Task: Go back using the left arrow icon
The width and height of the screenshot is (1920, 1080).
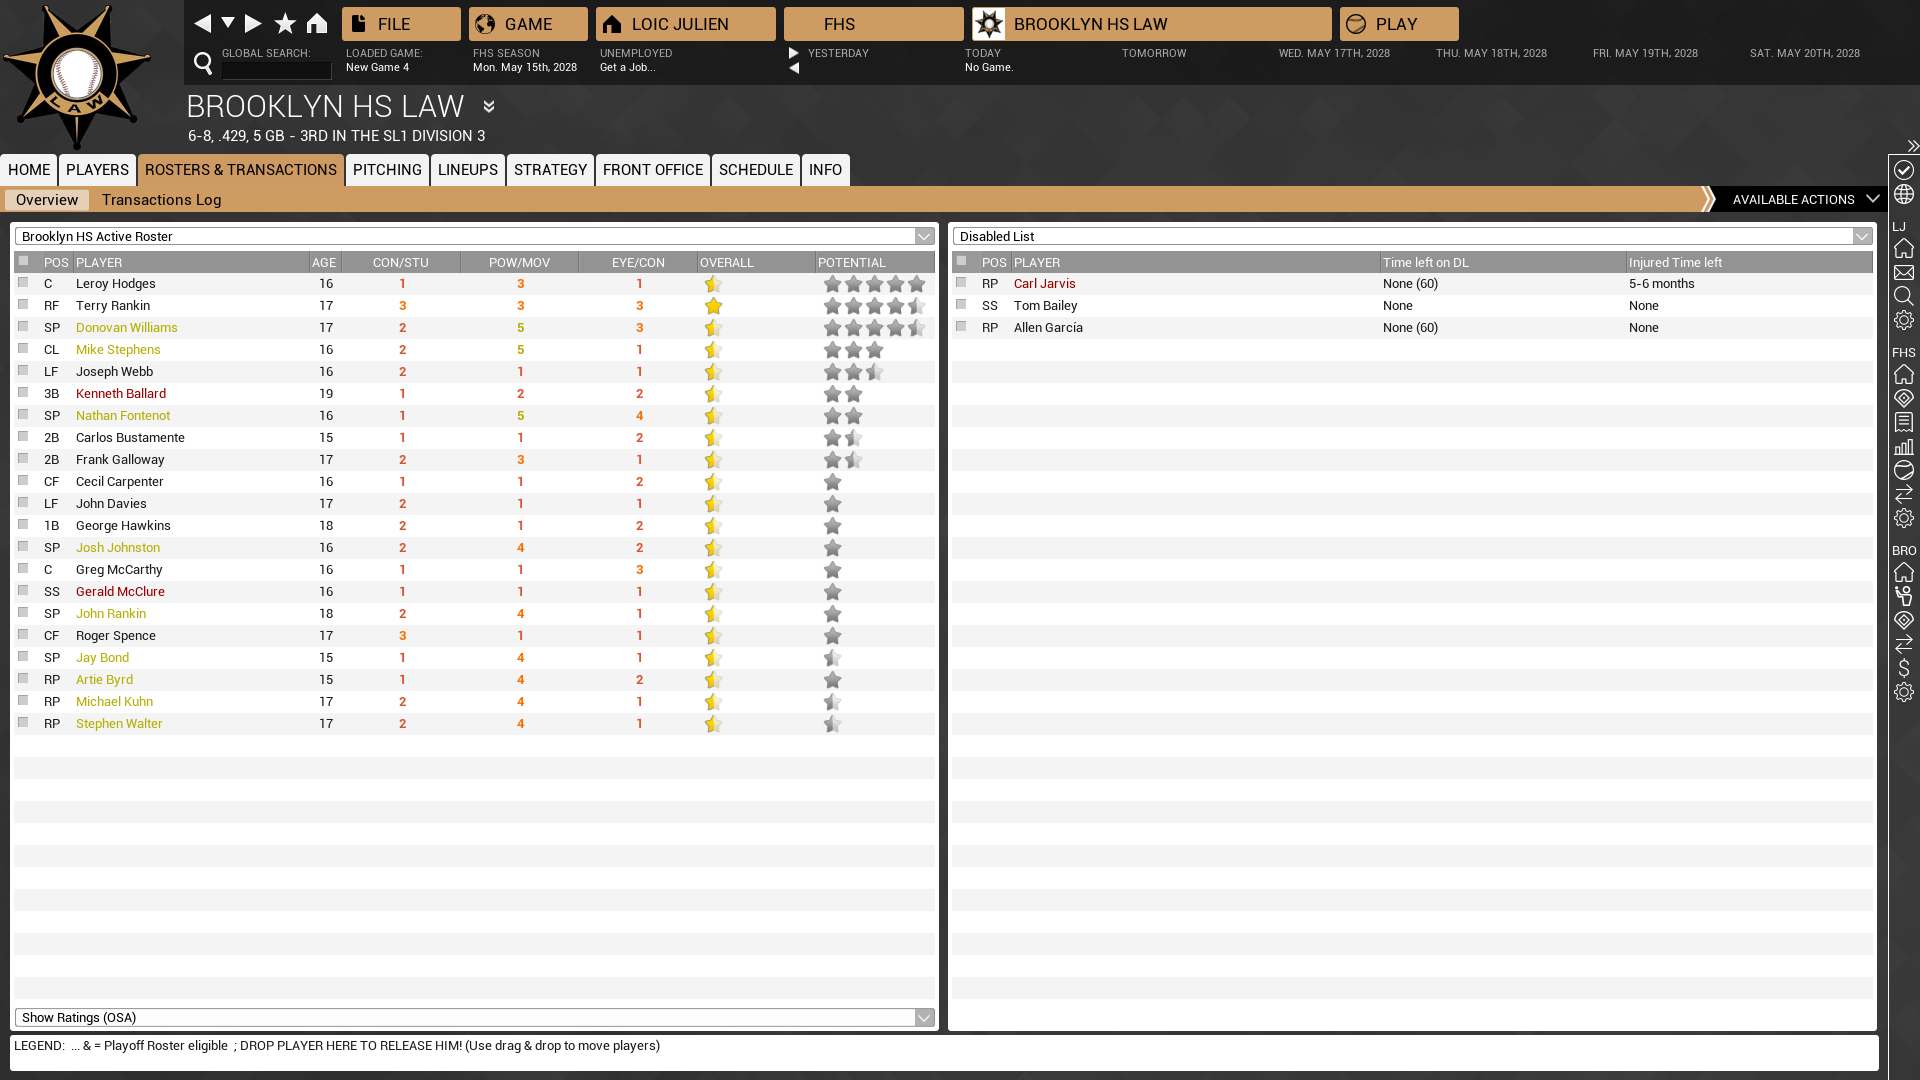Action: click(202, 23)
